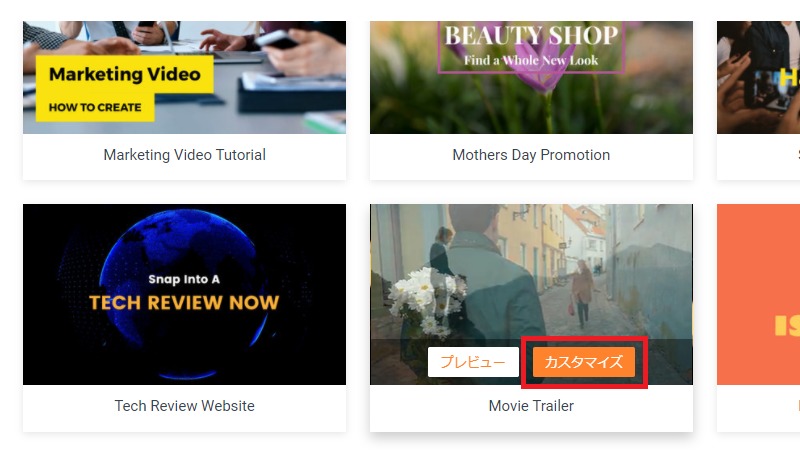The width and height of the screenshot is (800, 450).
Task: Click the Movie Trailer title text
Action: point(531,406)
